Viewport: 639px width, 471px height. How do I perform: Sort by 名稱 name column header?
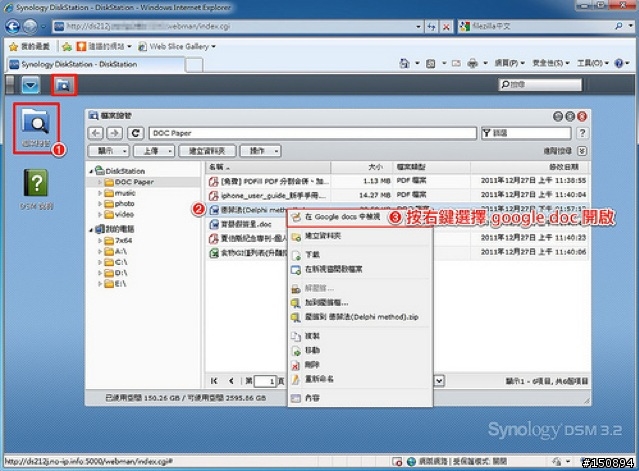pos(268,167)
